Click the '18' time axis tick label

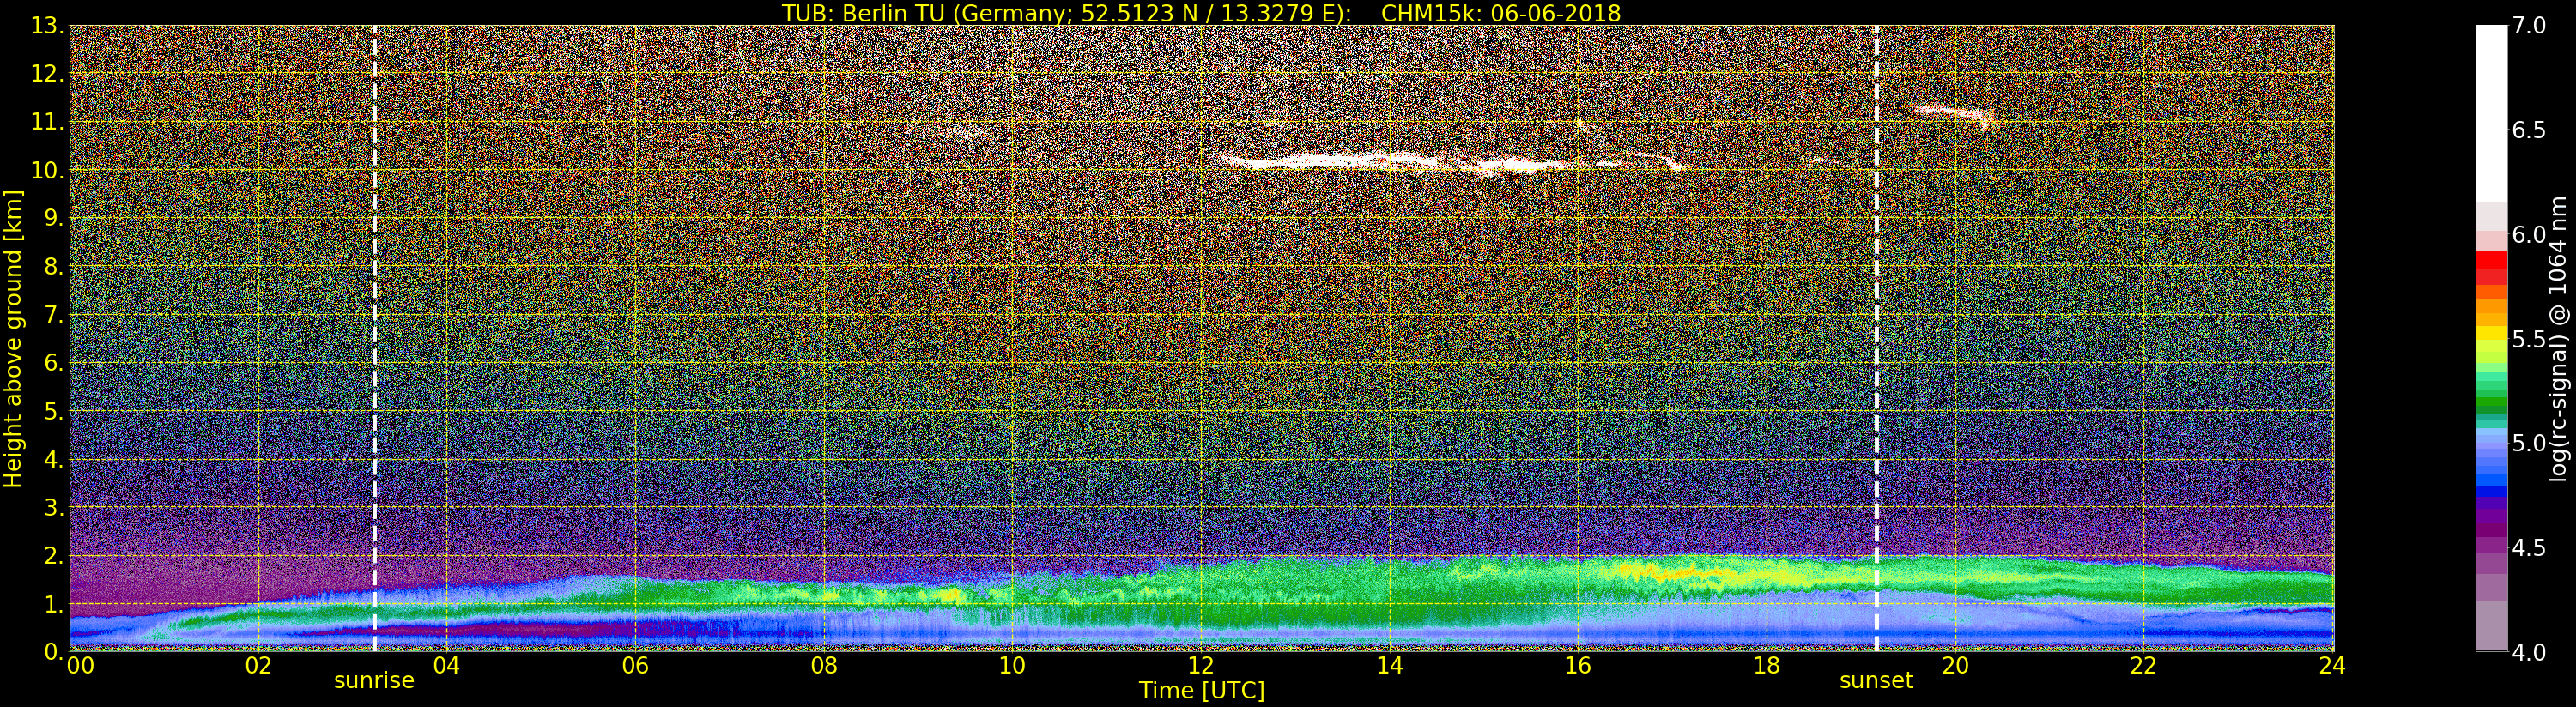[1766, 666]
